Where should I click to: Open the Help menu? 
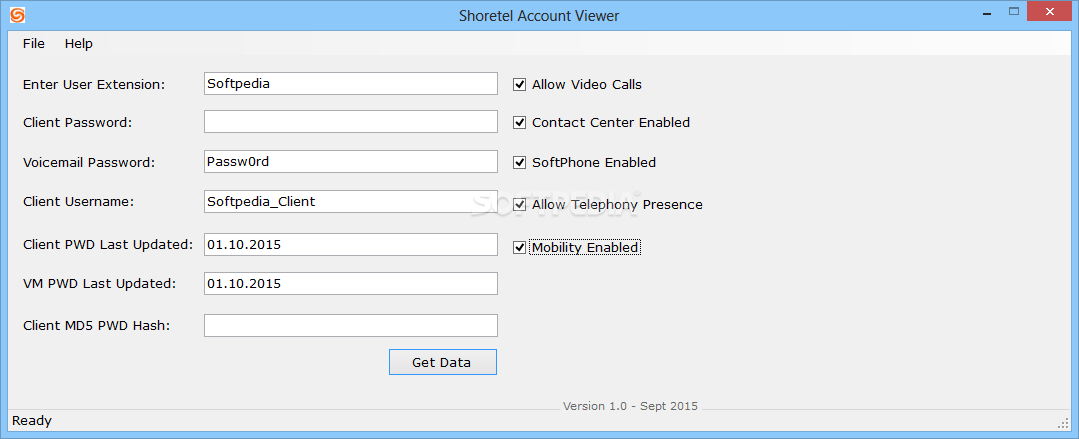click(78, 43)
